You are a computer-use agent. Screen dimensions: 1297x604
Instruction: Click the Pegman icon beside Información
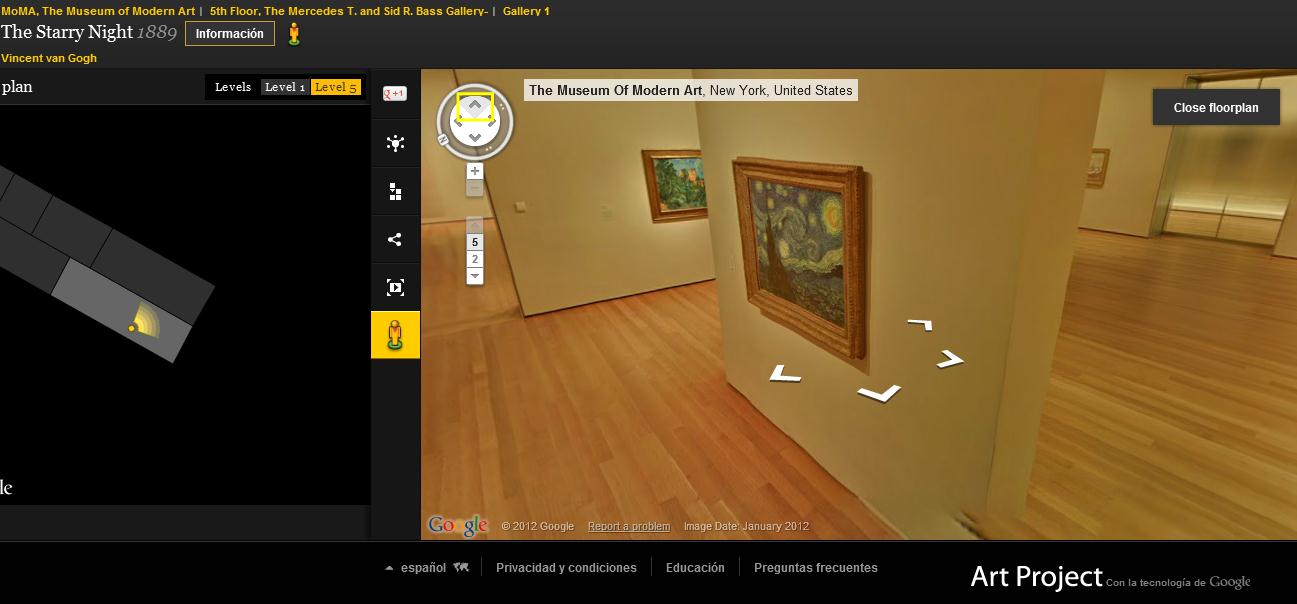coord(294,34)
